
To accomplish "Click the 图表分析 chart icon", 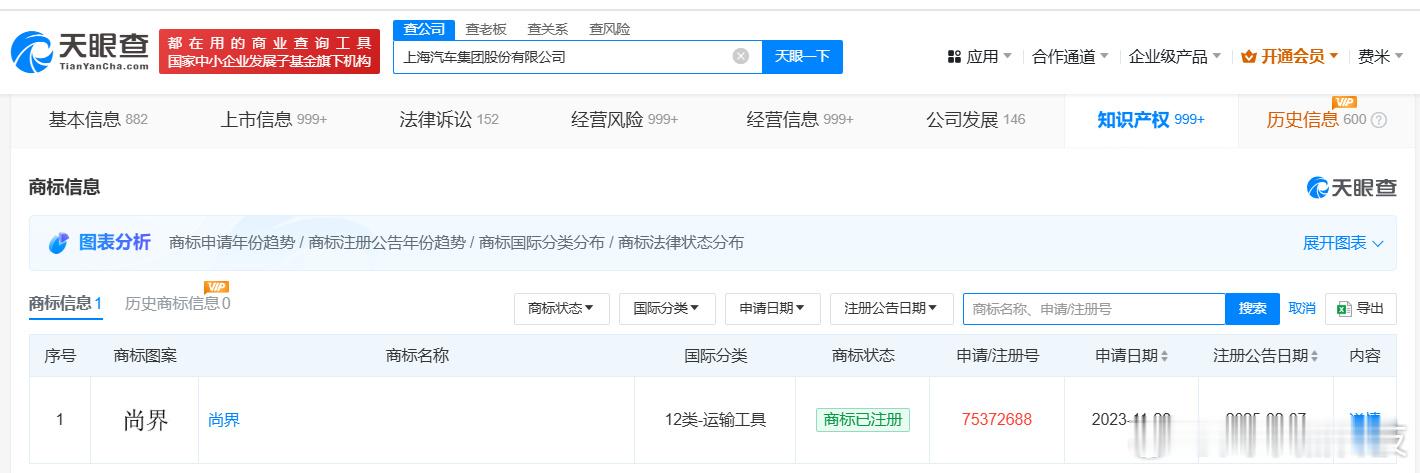I will point(59,243).
